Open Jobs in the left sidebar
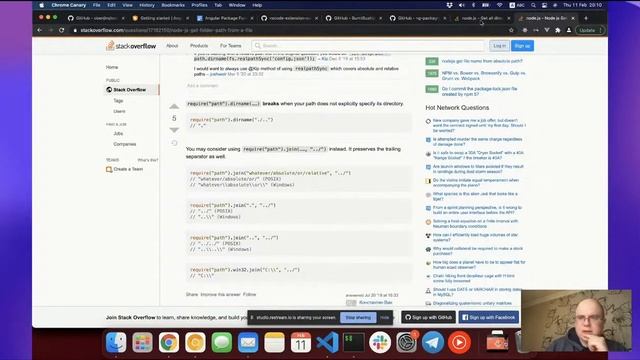Screen dimensions: 640x360 pyautogui.click(x=118, y=133)
